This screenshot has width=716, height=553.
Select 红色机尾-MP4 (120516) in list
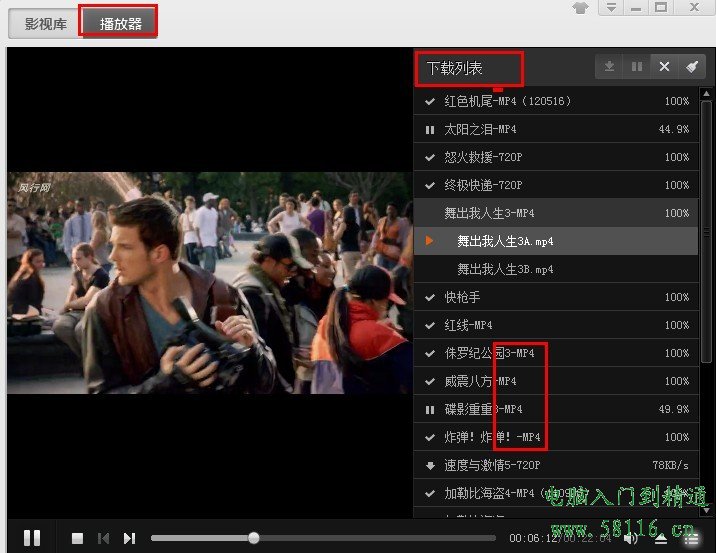[556, 101]
